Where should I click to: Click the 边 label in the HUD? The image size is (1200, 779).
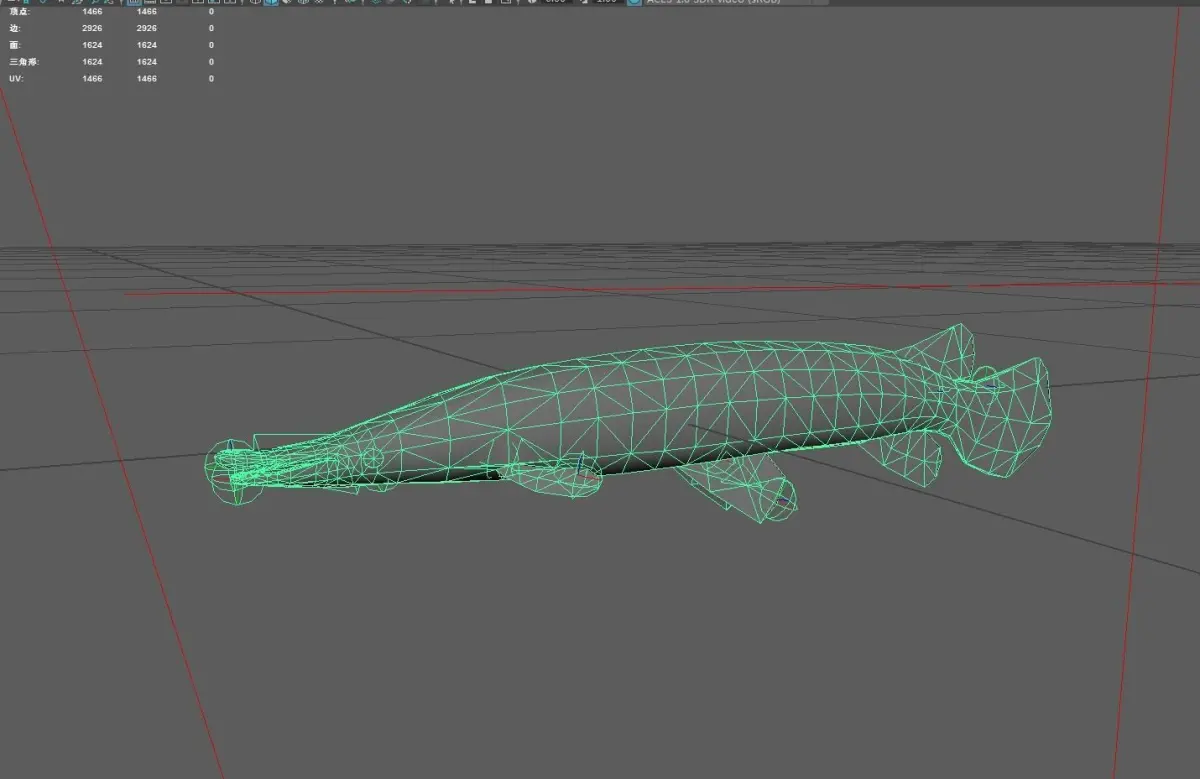click(14, 28)
